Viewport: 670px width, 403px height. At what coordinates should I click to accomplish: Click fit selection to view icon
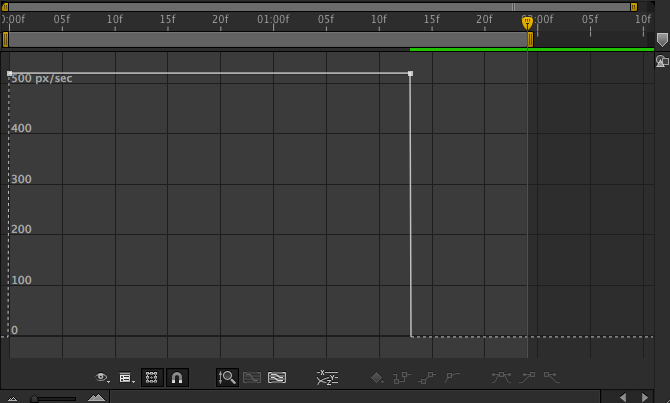point(252,377)
